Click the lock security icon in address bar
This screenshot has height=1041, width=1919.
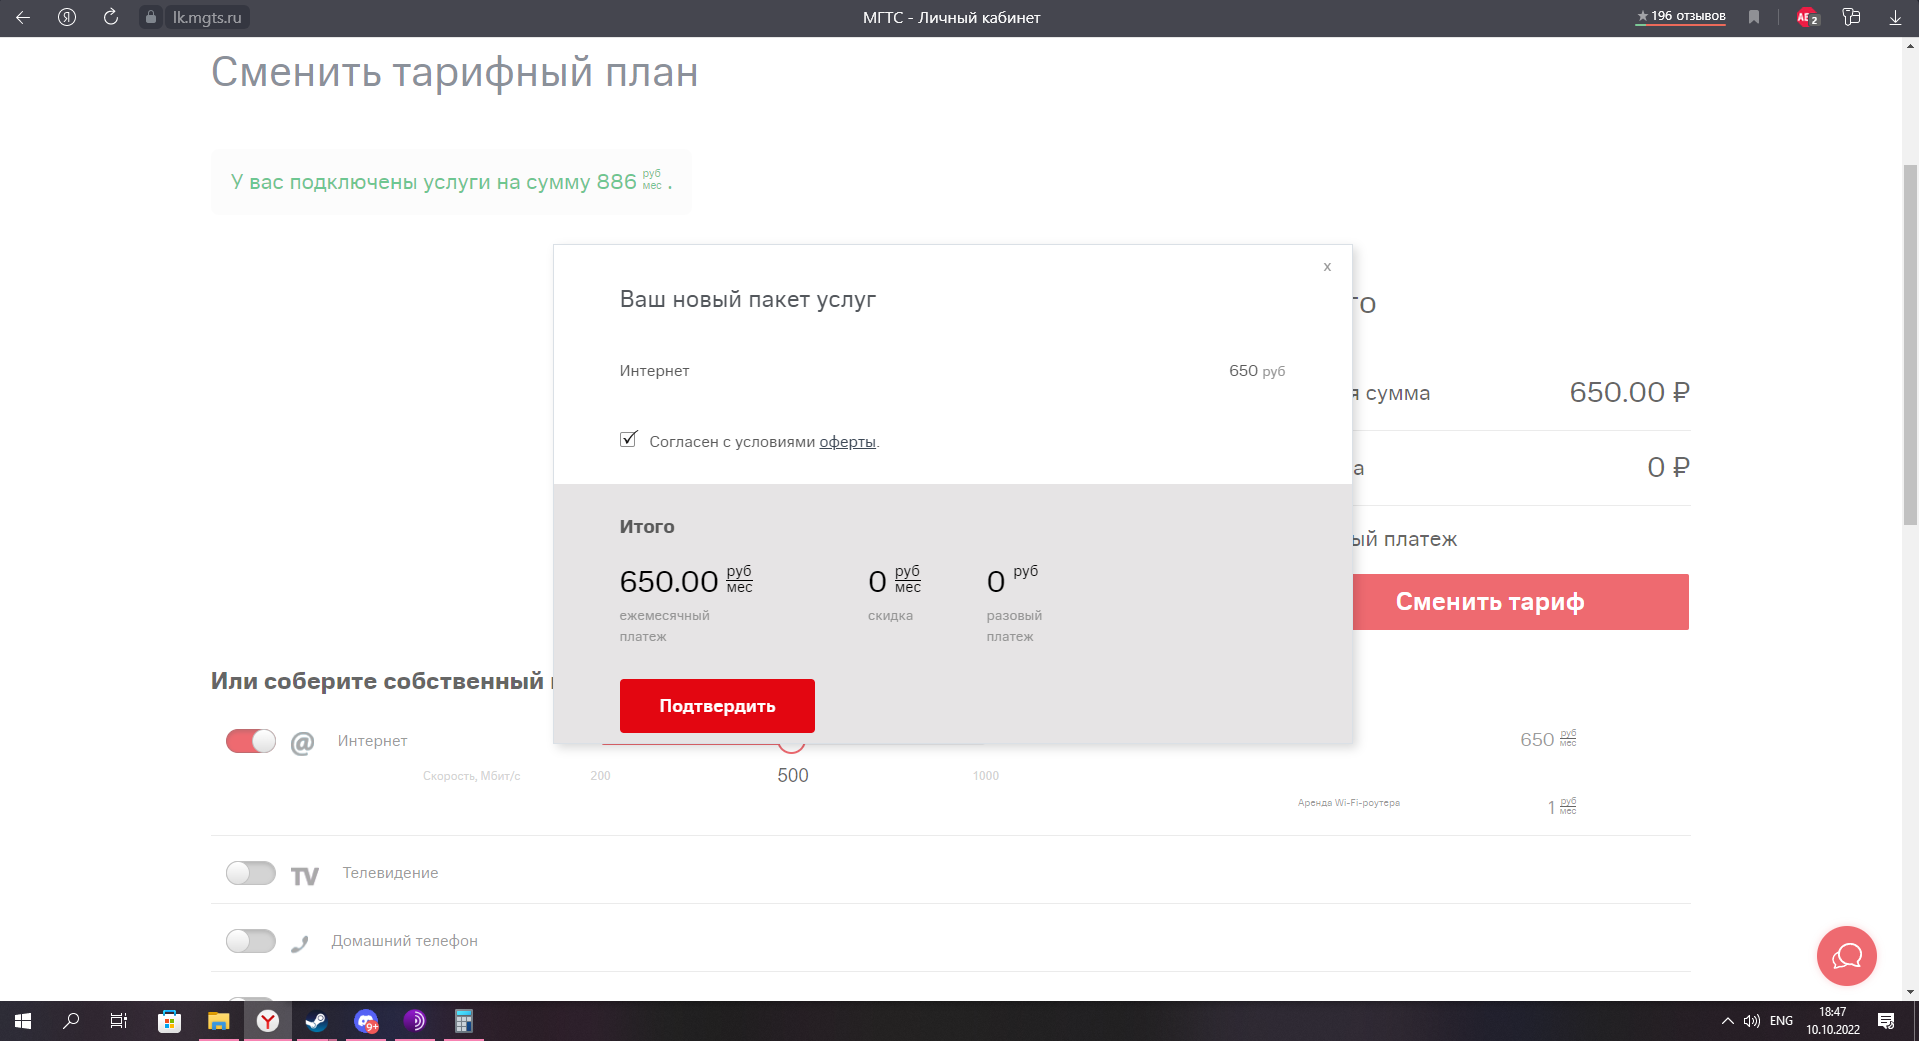(x=151, y=17)
